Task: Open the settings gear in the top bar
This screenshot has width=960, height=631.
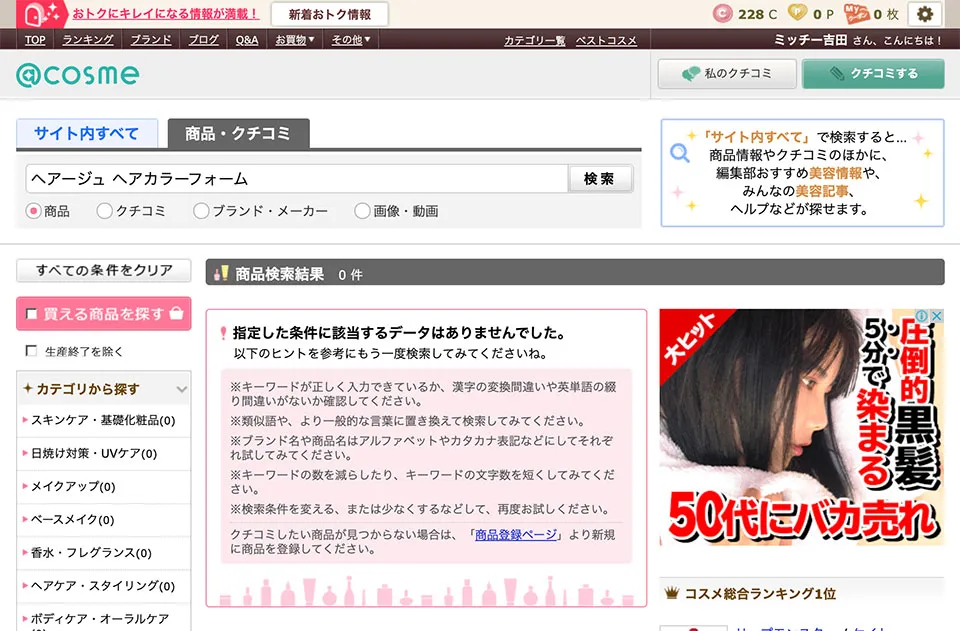Action: (925, 14)
